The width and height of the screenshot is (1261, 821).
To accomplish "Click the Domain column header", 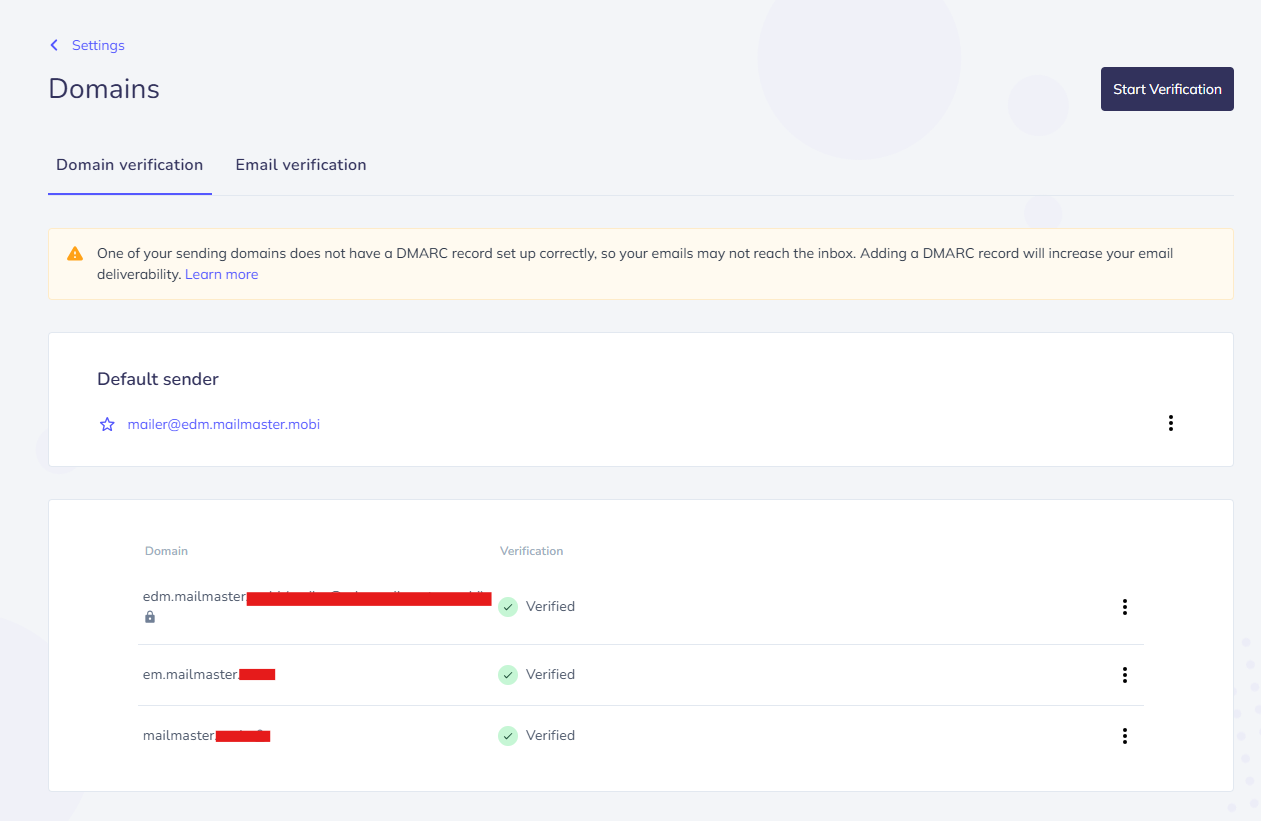I will click(x=166, y=551).
